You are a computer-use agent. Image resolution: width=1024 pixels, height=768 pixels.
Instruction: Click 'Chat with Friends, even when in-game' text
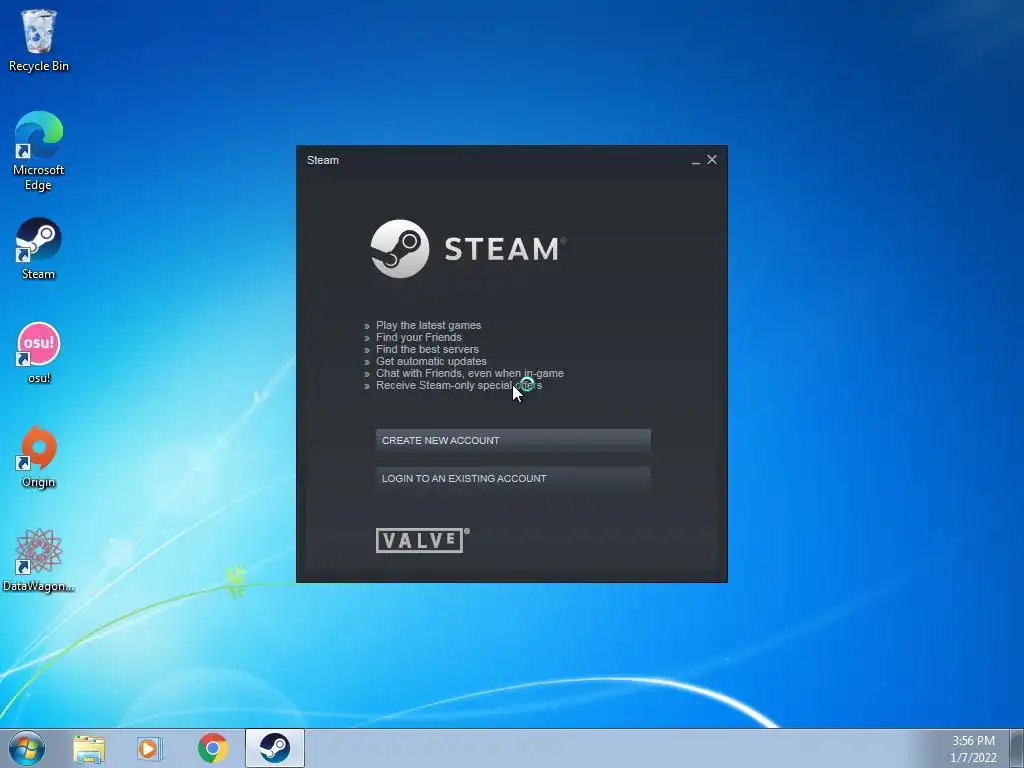[x=470, y=374]
